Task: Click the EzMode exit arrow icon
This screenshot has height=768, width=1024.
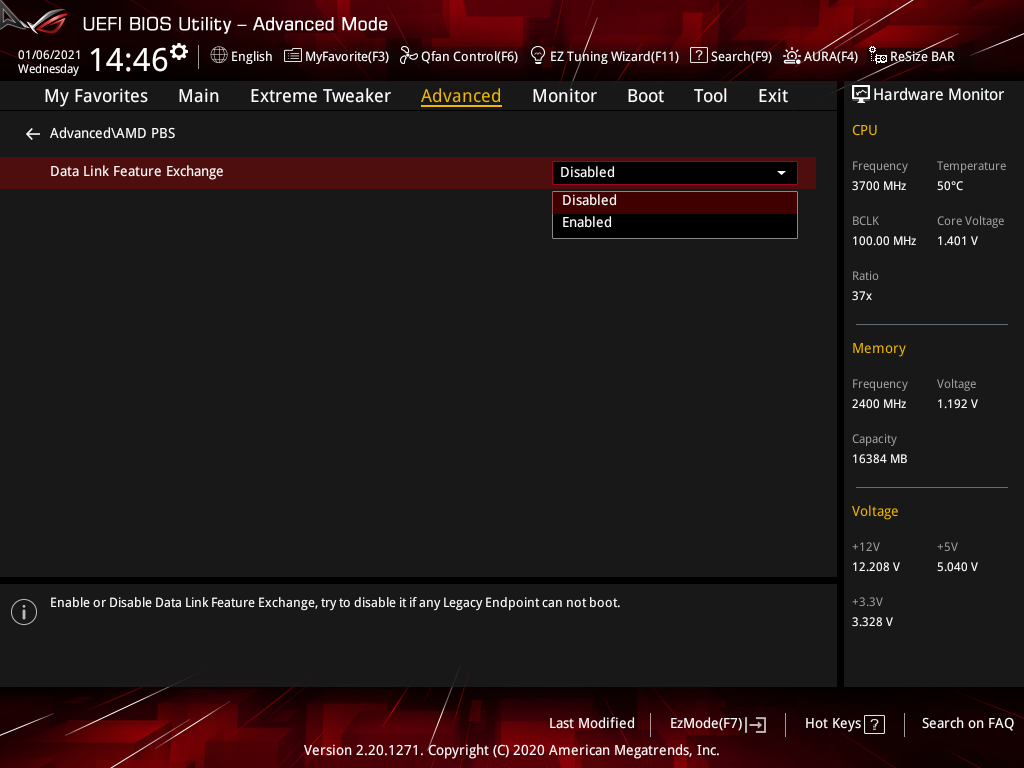Action: click(x=757, y=724)
